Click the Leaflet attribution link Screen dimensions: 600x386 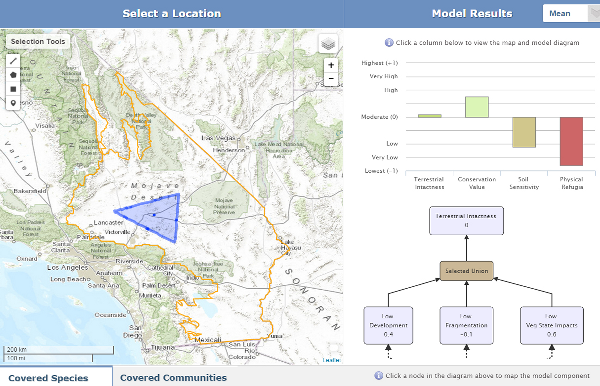click(x=331, y=360)
